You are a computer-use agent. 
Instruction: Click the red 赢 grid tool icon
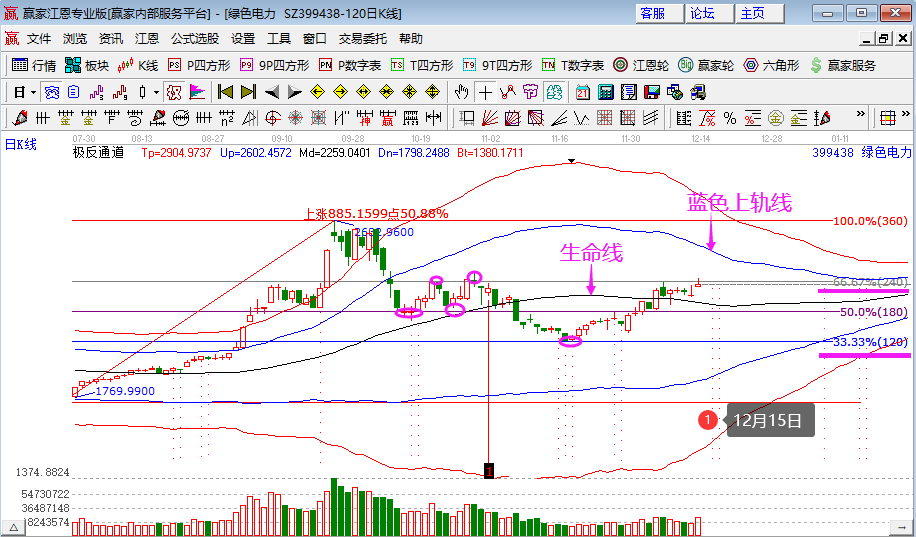click(x=388, y=119)
